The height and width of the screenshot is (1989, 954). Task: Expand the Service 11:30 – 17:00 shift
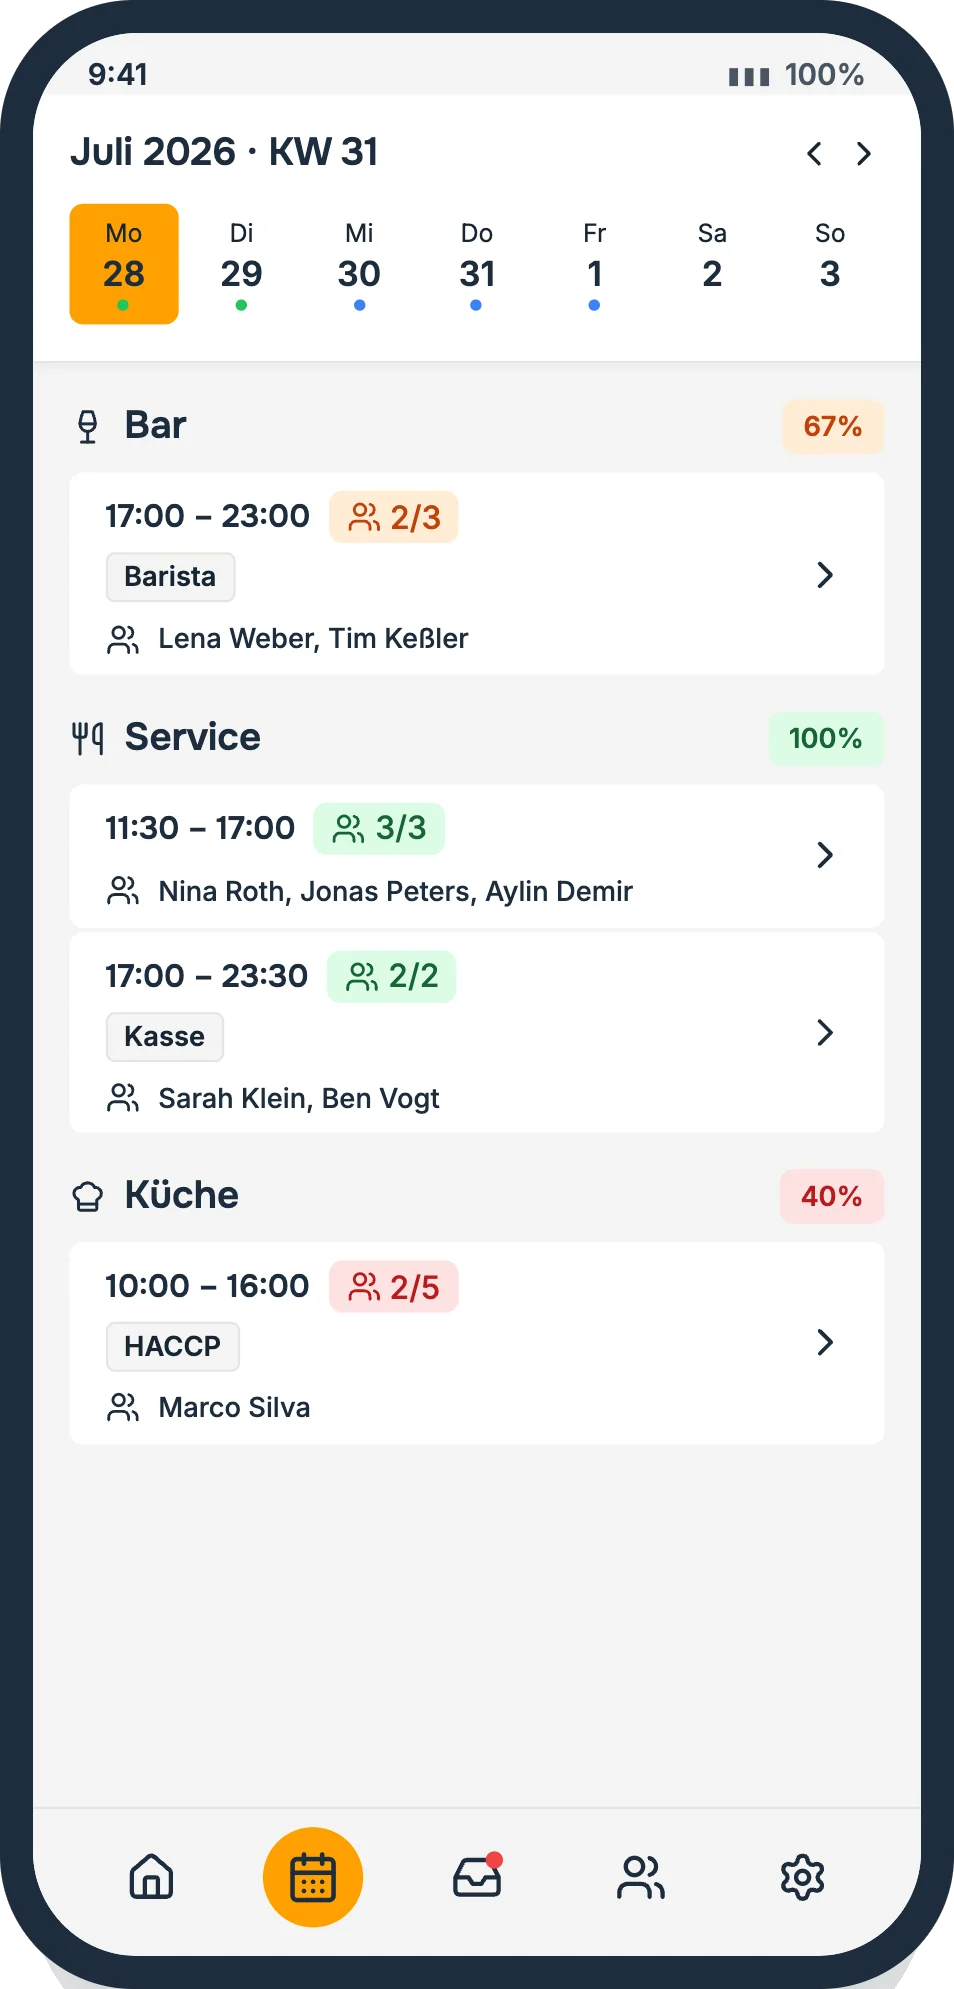tap(477, 856)
